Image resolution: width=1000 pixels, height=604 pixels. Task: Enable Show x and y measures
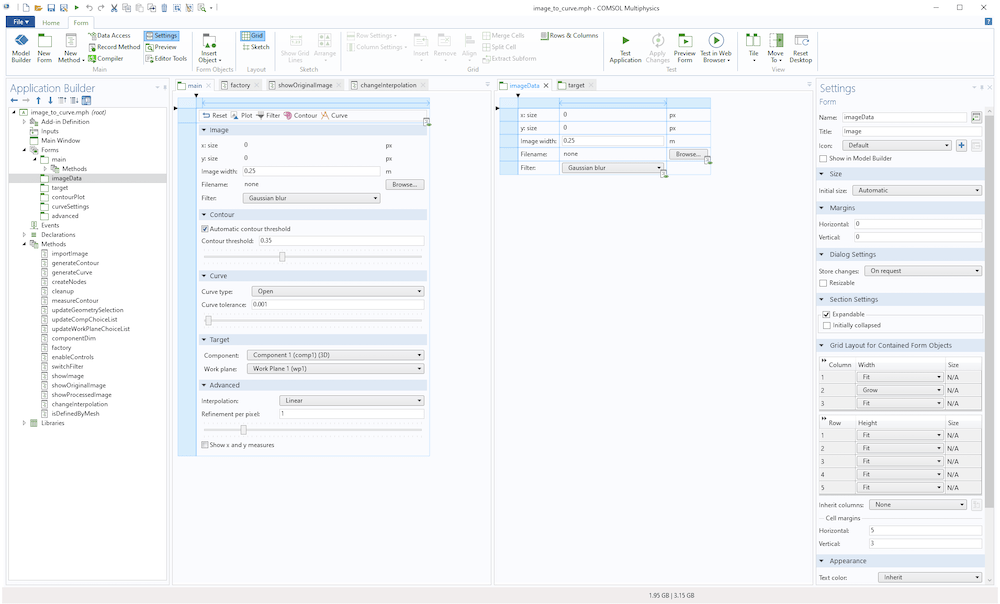pos(205,444)
